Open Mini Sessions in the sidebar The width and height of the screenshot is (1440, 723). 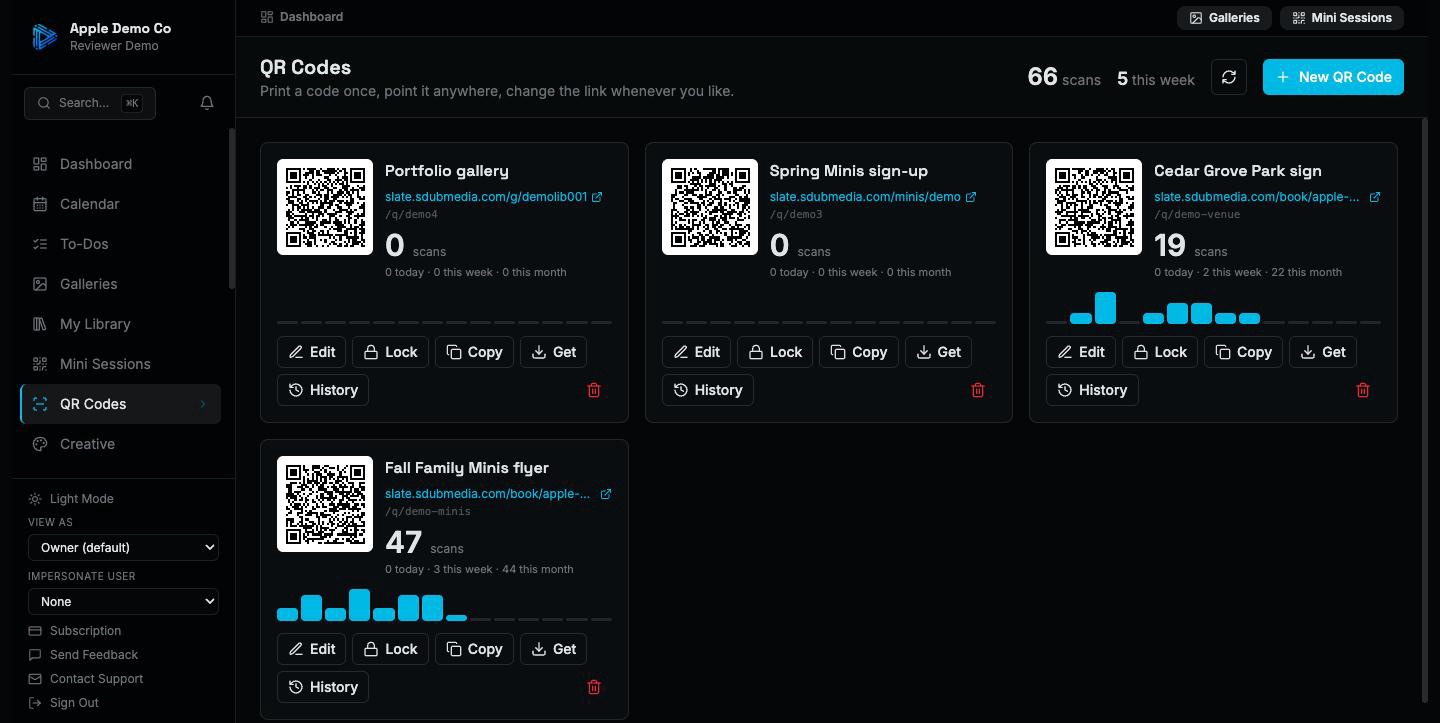pyautogui.click(x=120, y=364)
